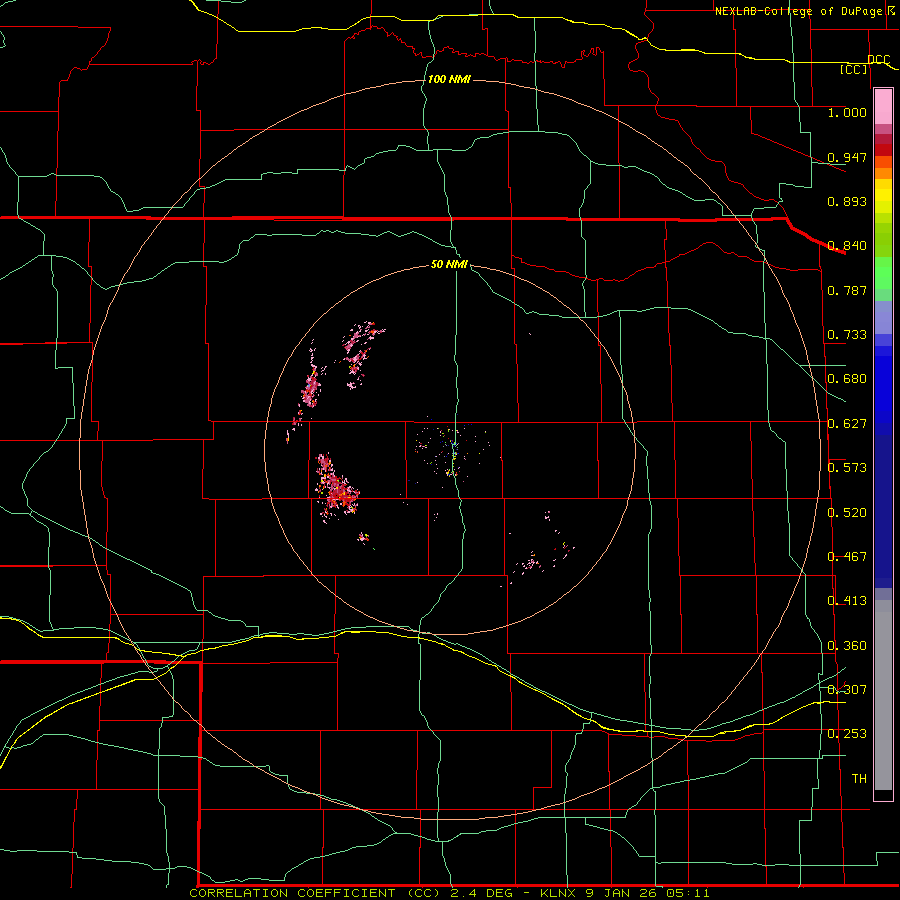
Task: Click the 0.947 scale value
Action: click(847, 157)
